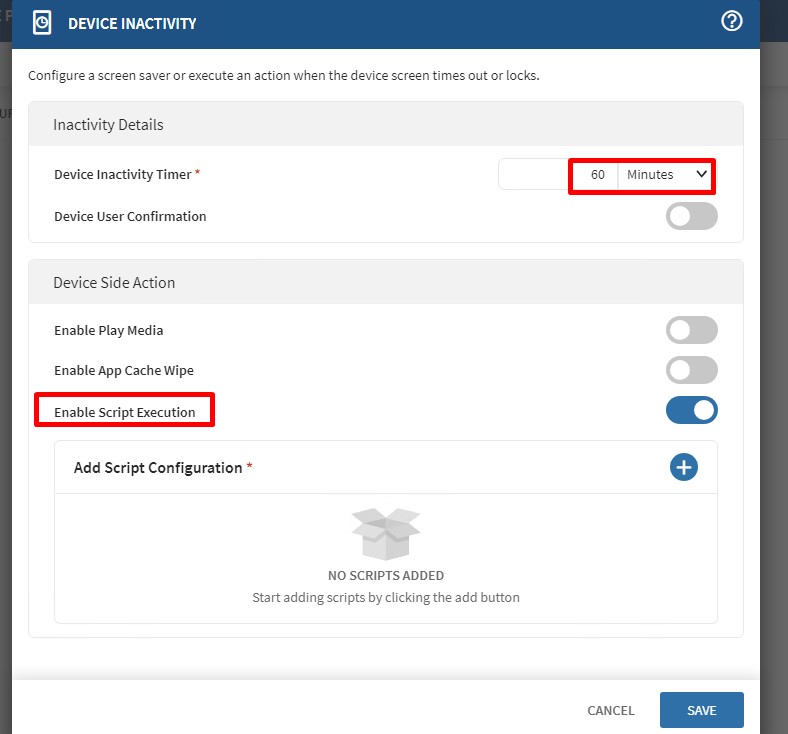Click the Enable App Cache Wipe label
This screenshot has height=734, width=788.
coord(124,370)
